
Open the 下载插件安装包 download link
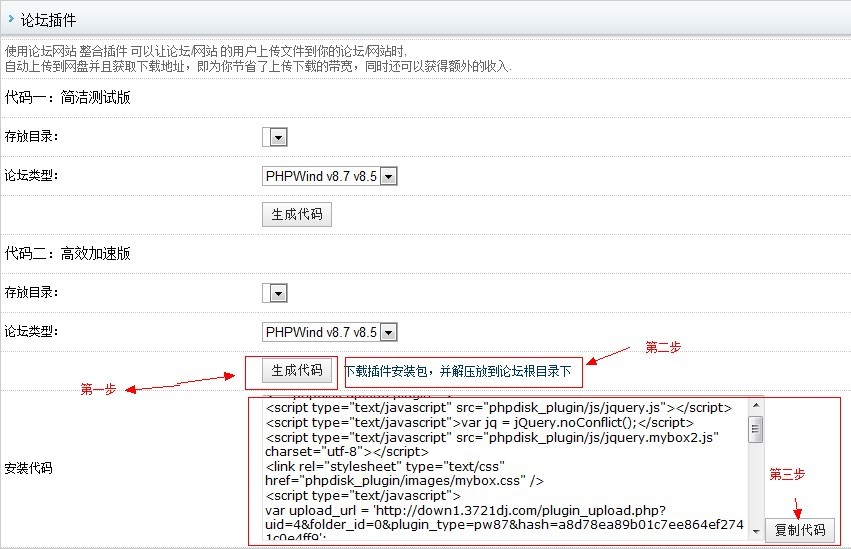[458, 372]
